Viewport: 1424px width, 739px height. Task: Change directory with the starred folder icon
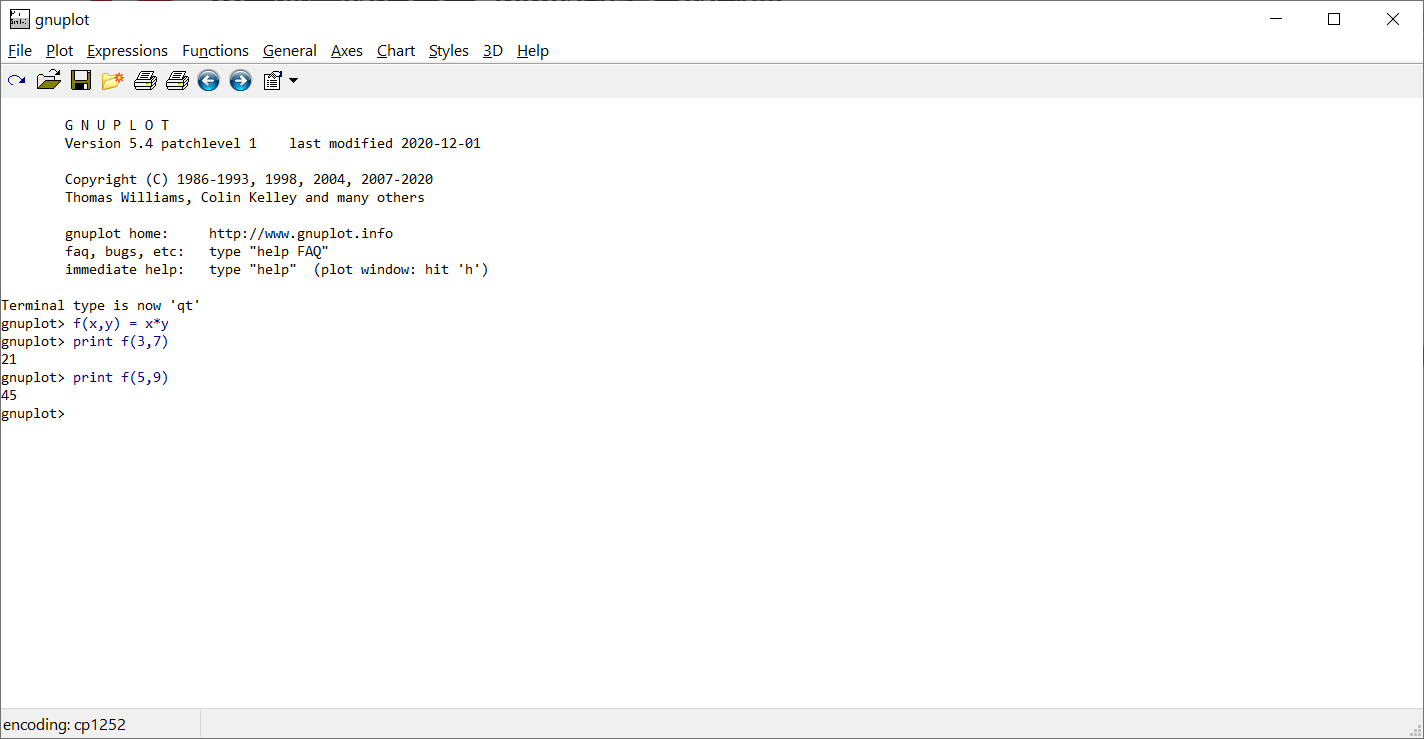click(112, 81)
